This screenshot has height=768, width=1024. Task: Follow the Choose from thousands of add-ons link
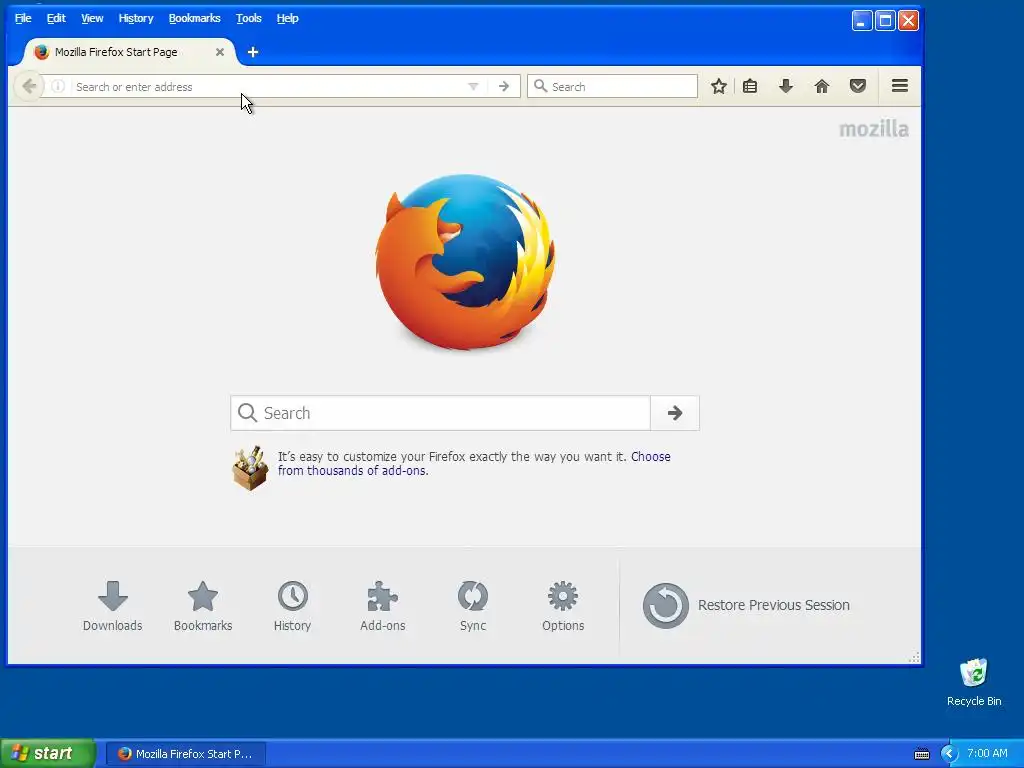pyautogui.click(x=474, y=464)
